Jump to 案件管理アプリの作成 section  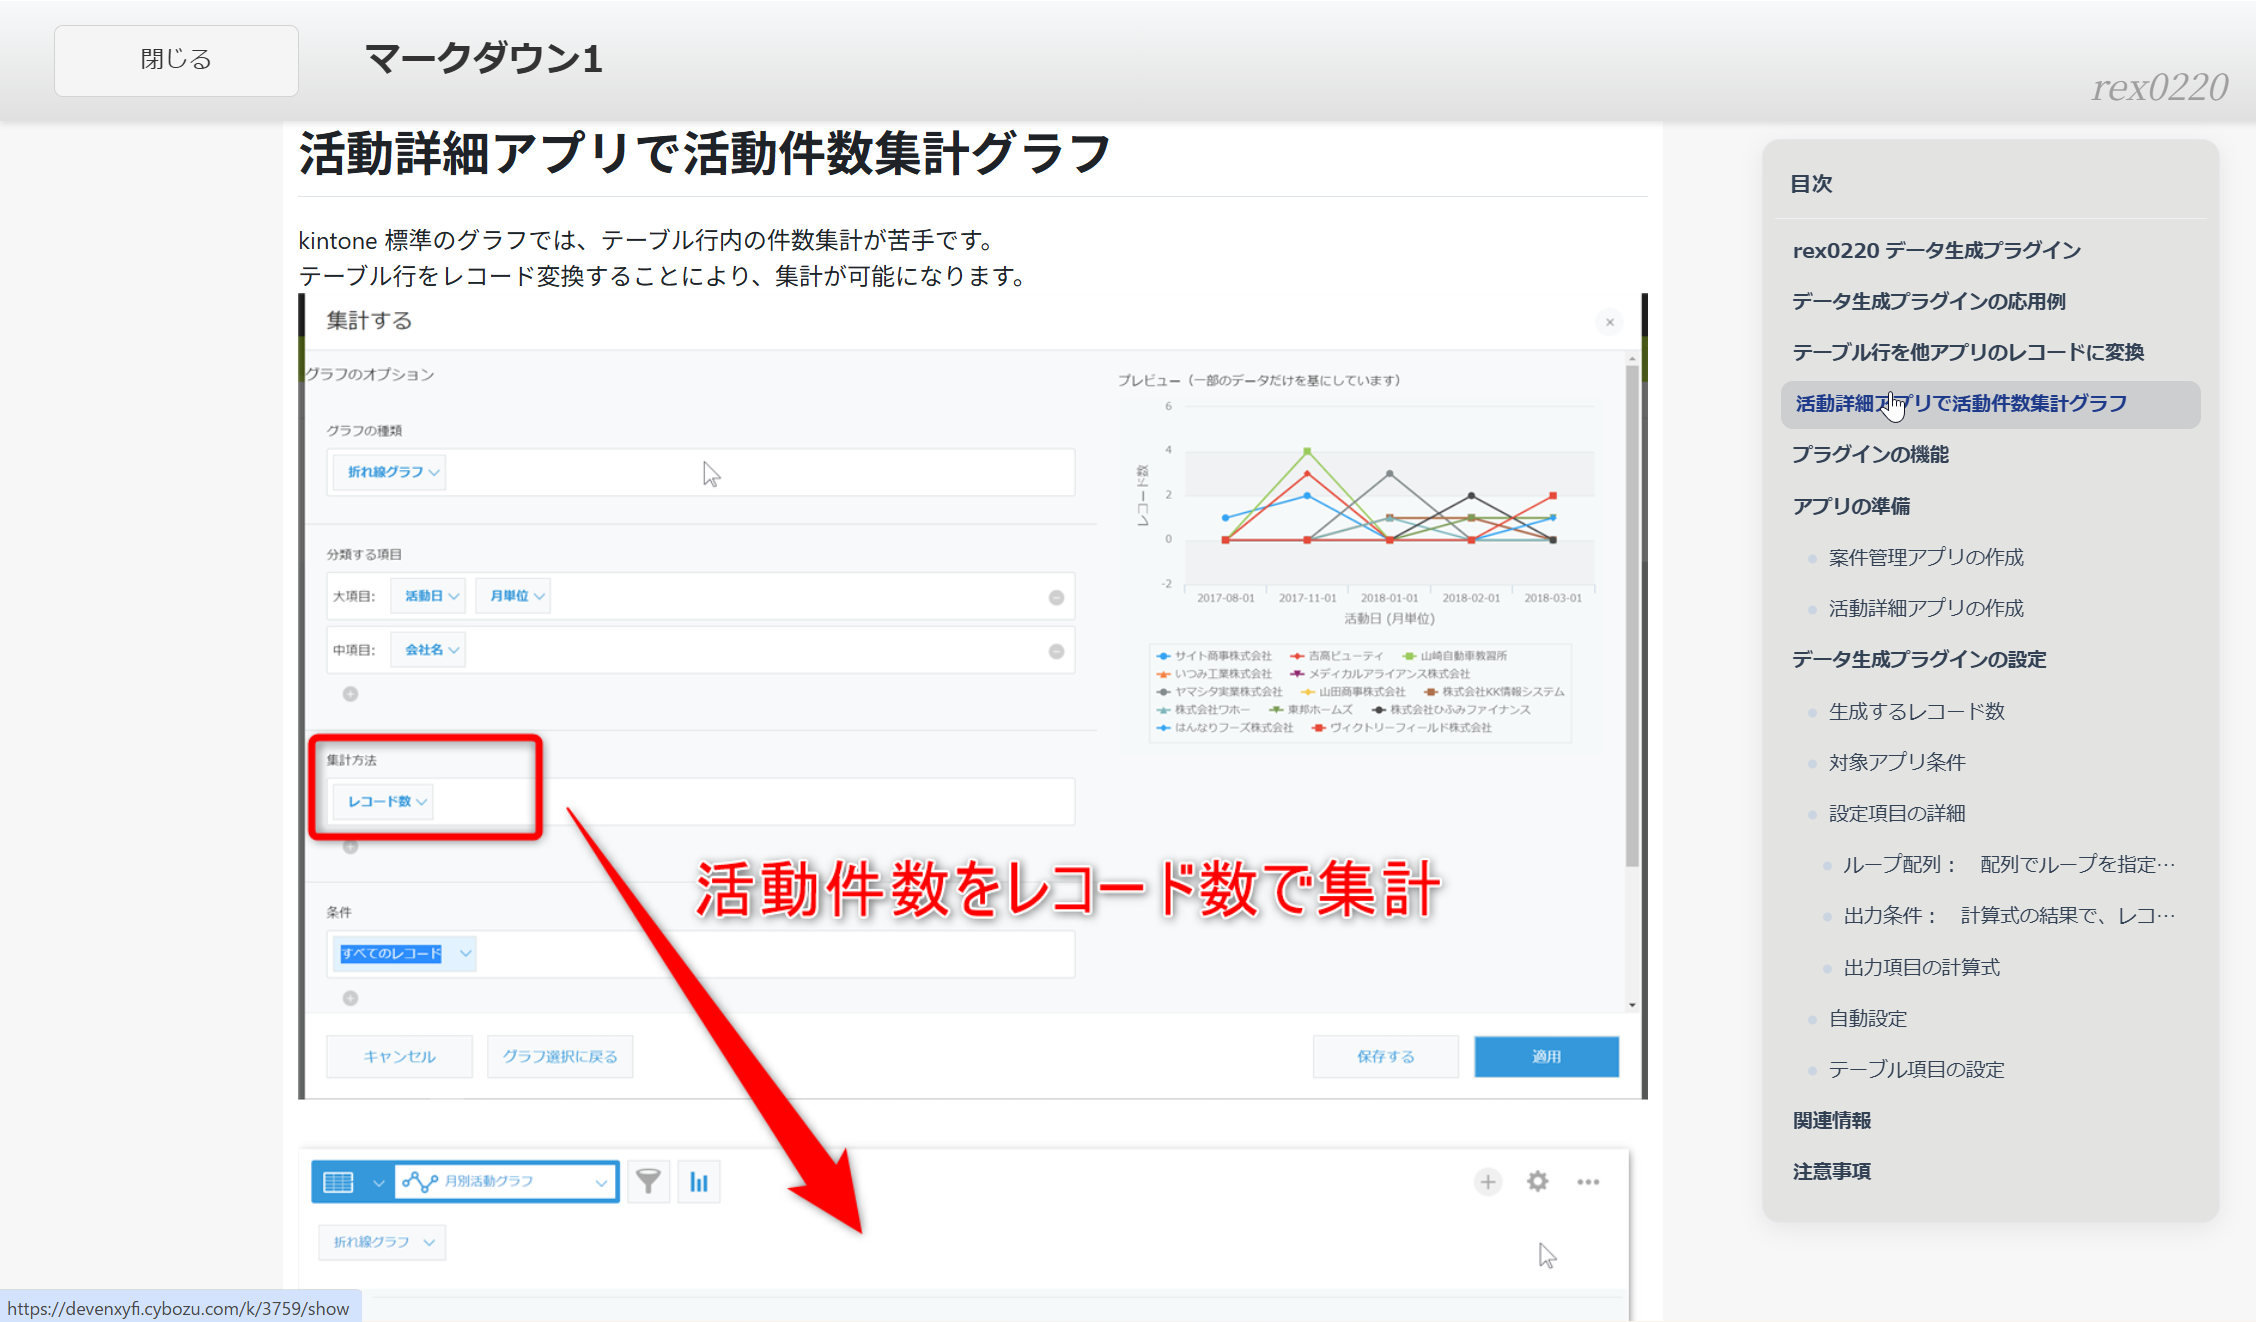click(1925, 557)
